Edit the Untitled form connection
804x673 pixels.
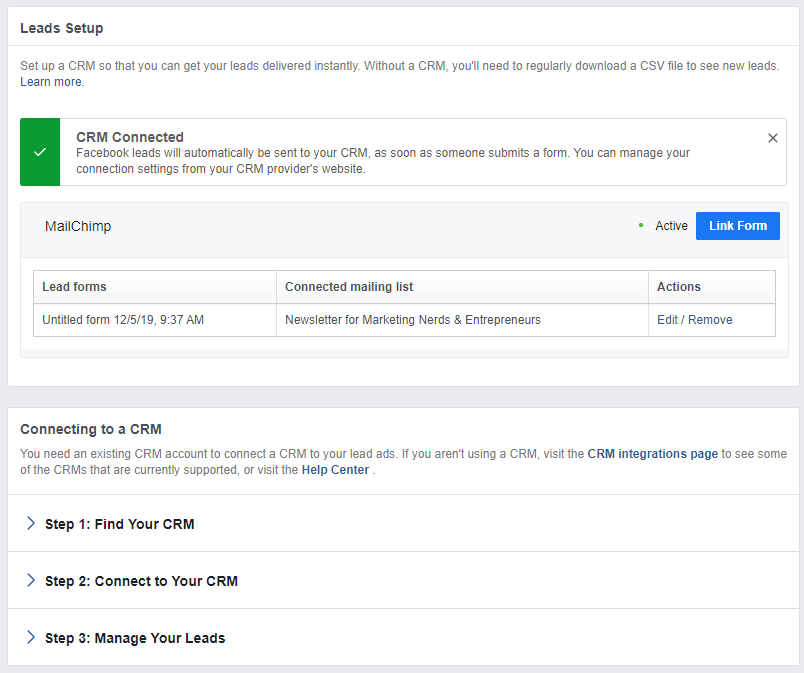pos(667,320)
